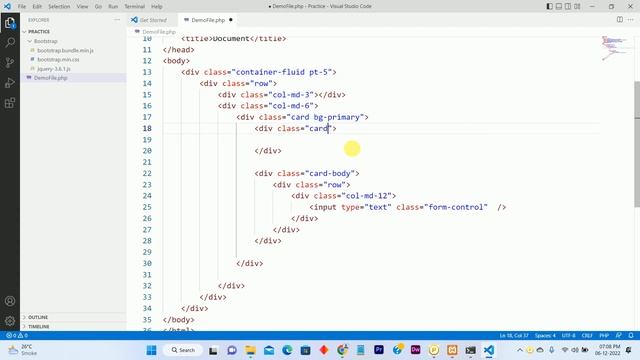The width and height of the screenshot is (640, 360).
Task: Open the File menu
Action: tap(22, 7)
